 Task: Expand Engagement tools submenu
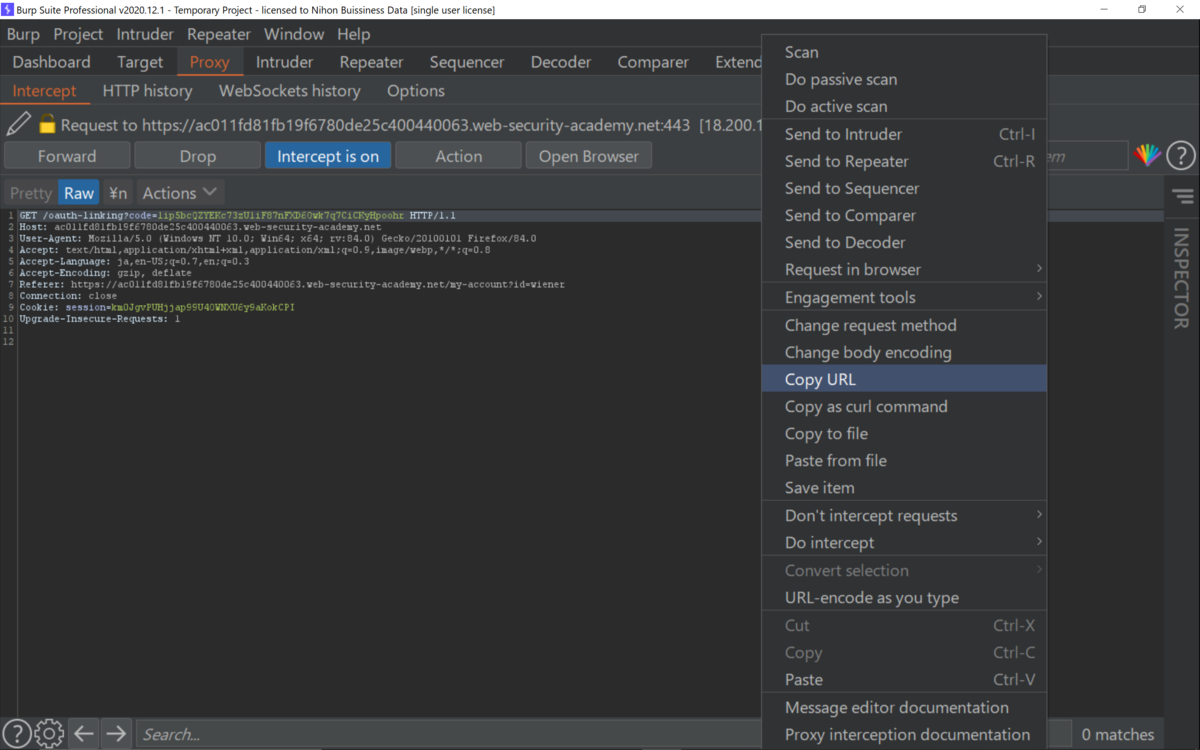pyautogui.click(x=904, y=297)
